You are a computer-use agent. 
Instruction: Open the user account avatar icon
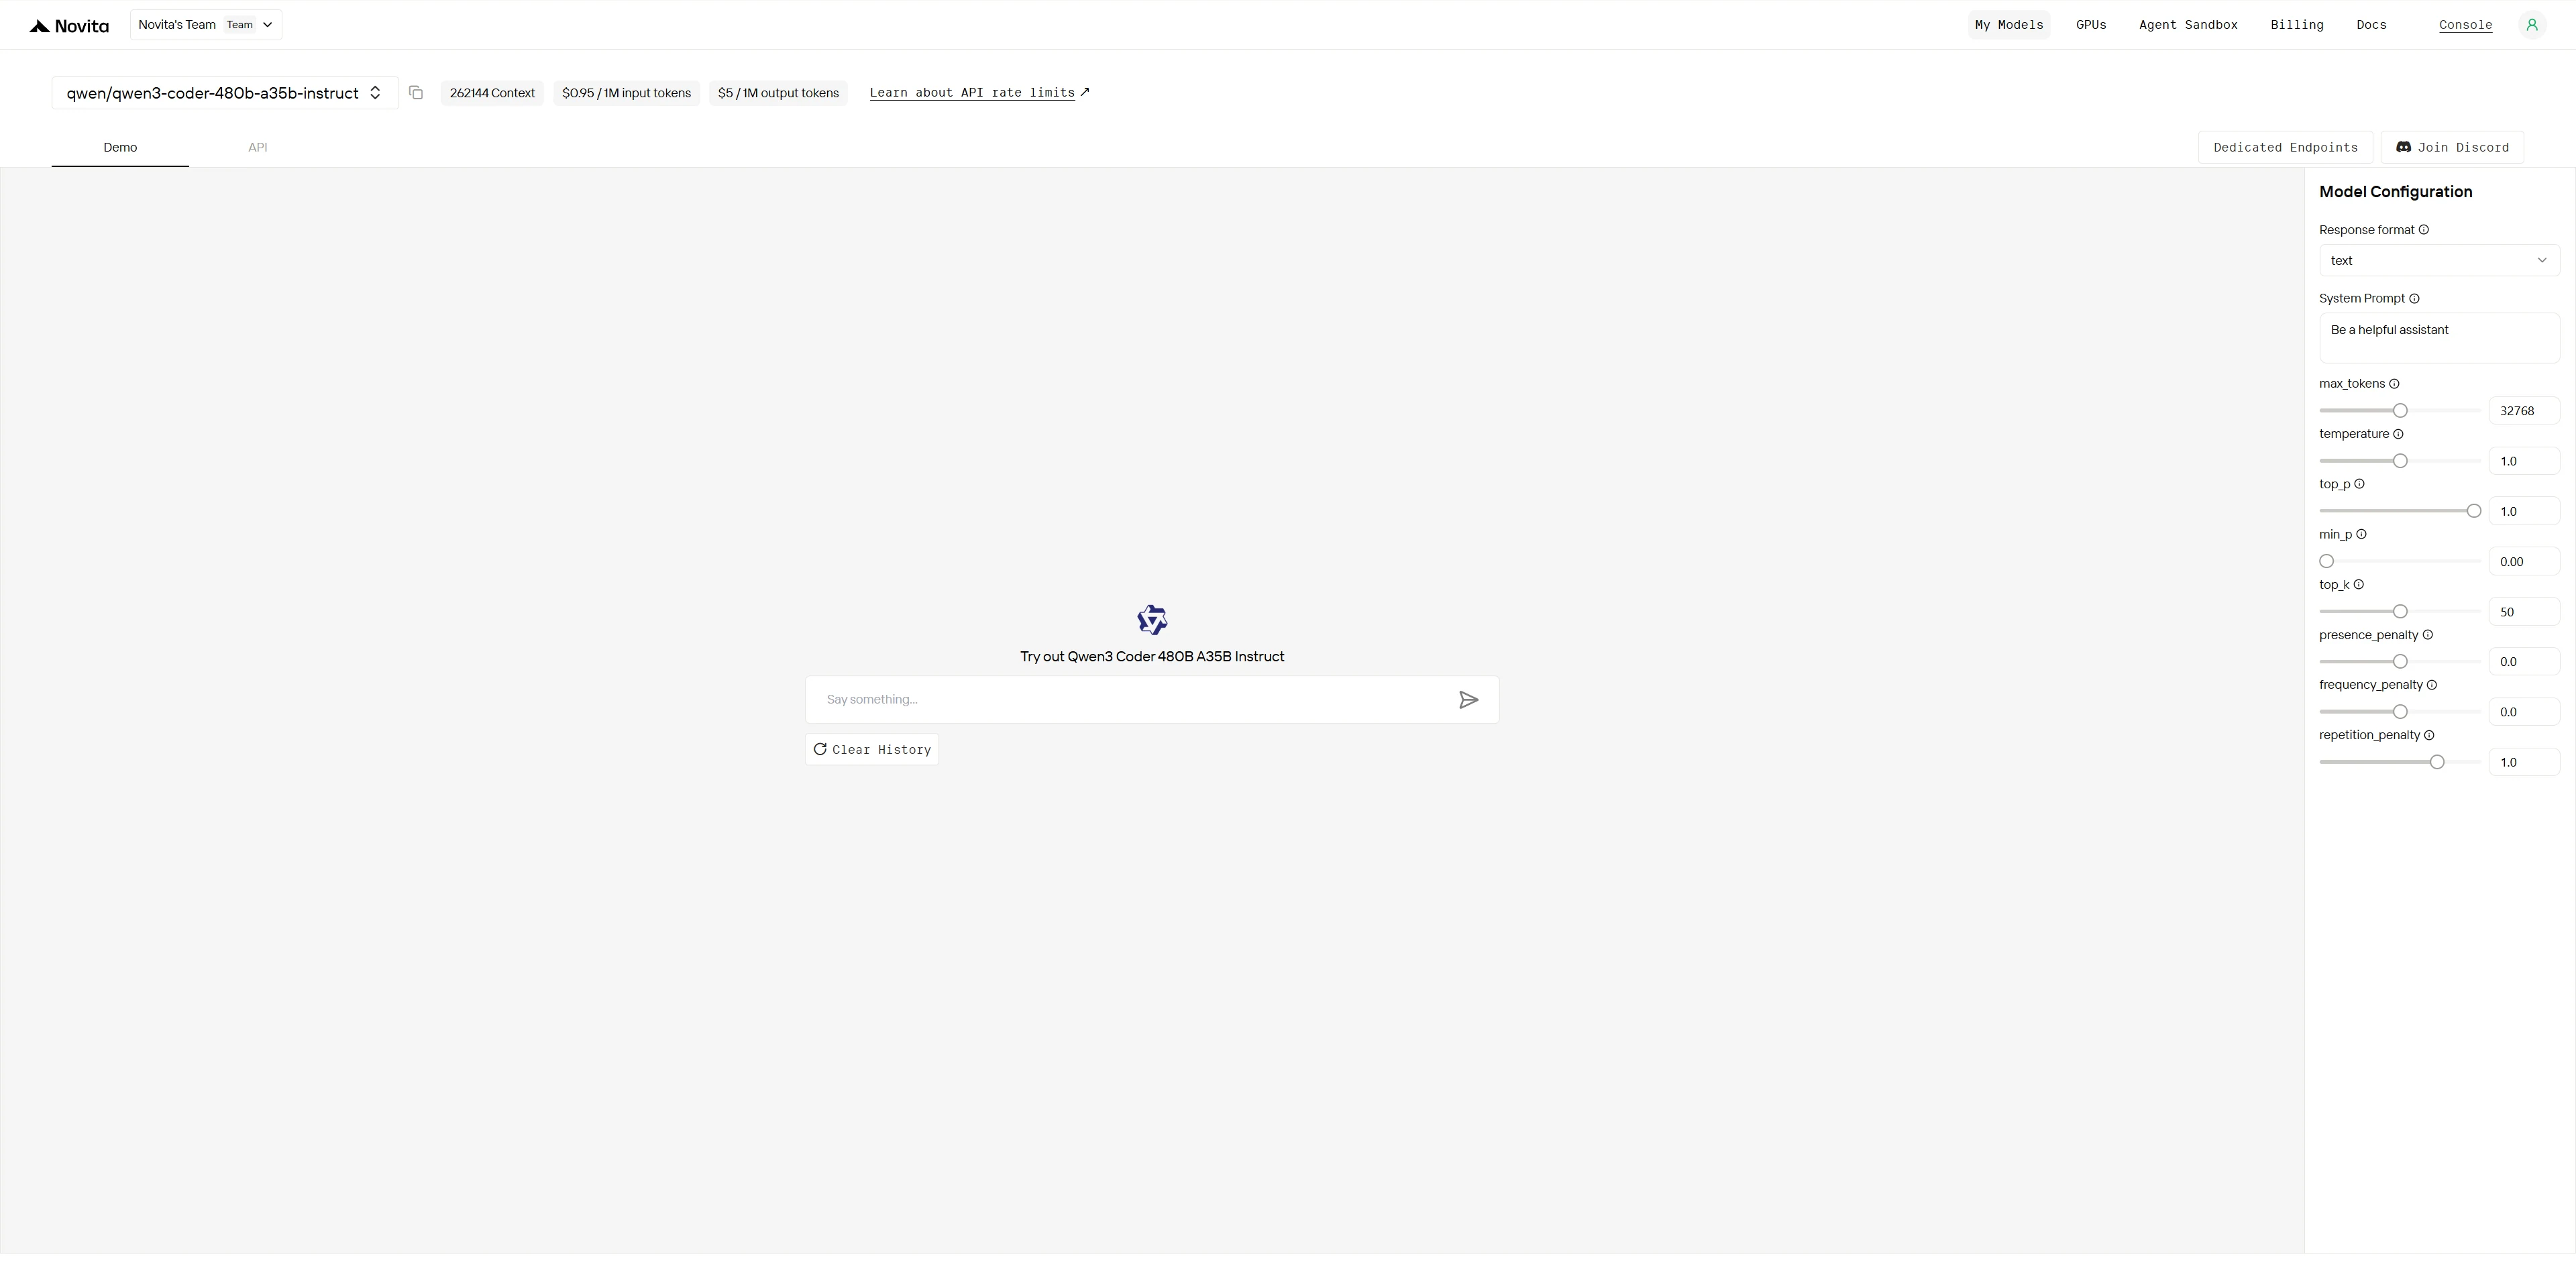pos(2532,25)
